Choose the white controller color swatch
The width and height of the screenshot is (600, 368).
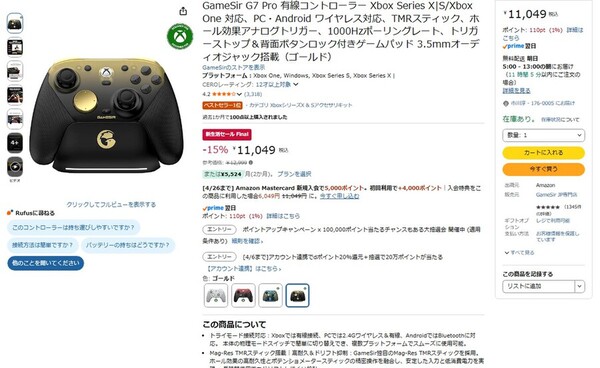[216, 295]
